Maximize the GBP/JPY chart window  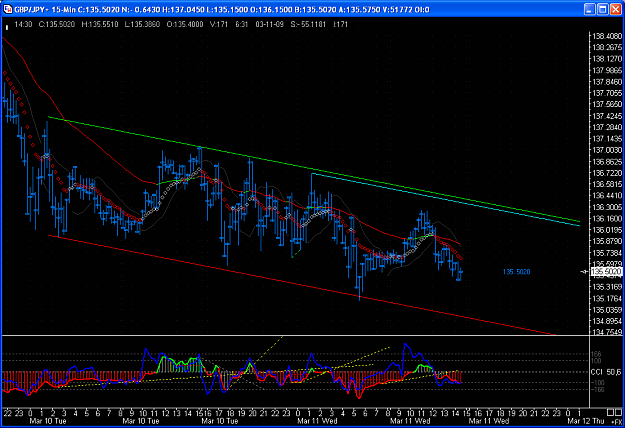[x=603, y=9]
